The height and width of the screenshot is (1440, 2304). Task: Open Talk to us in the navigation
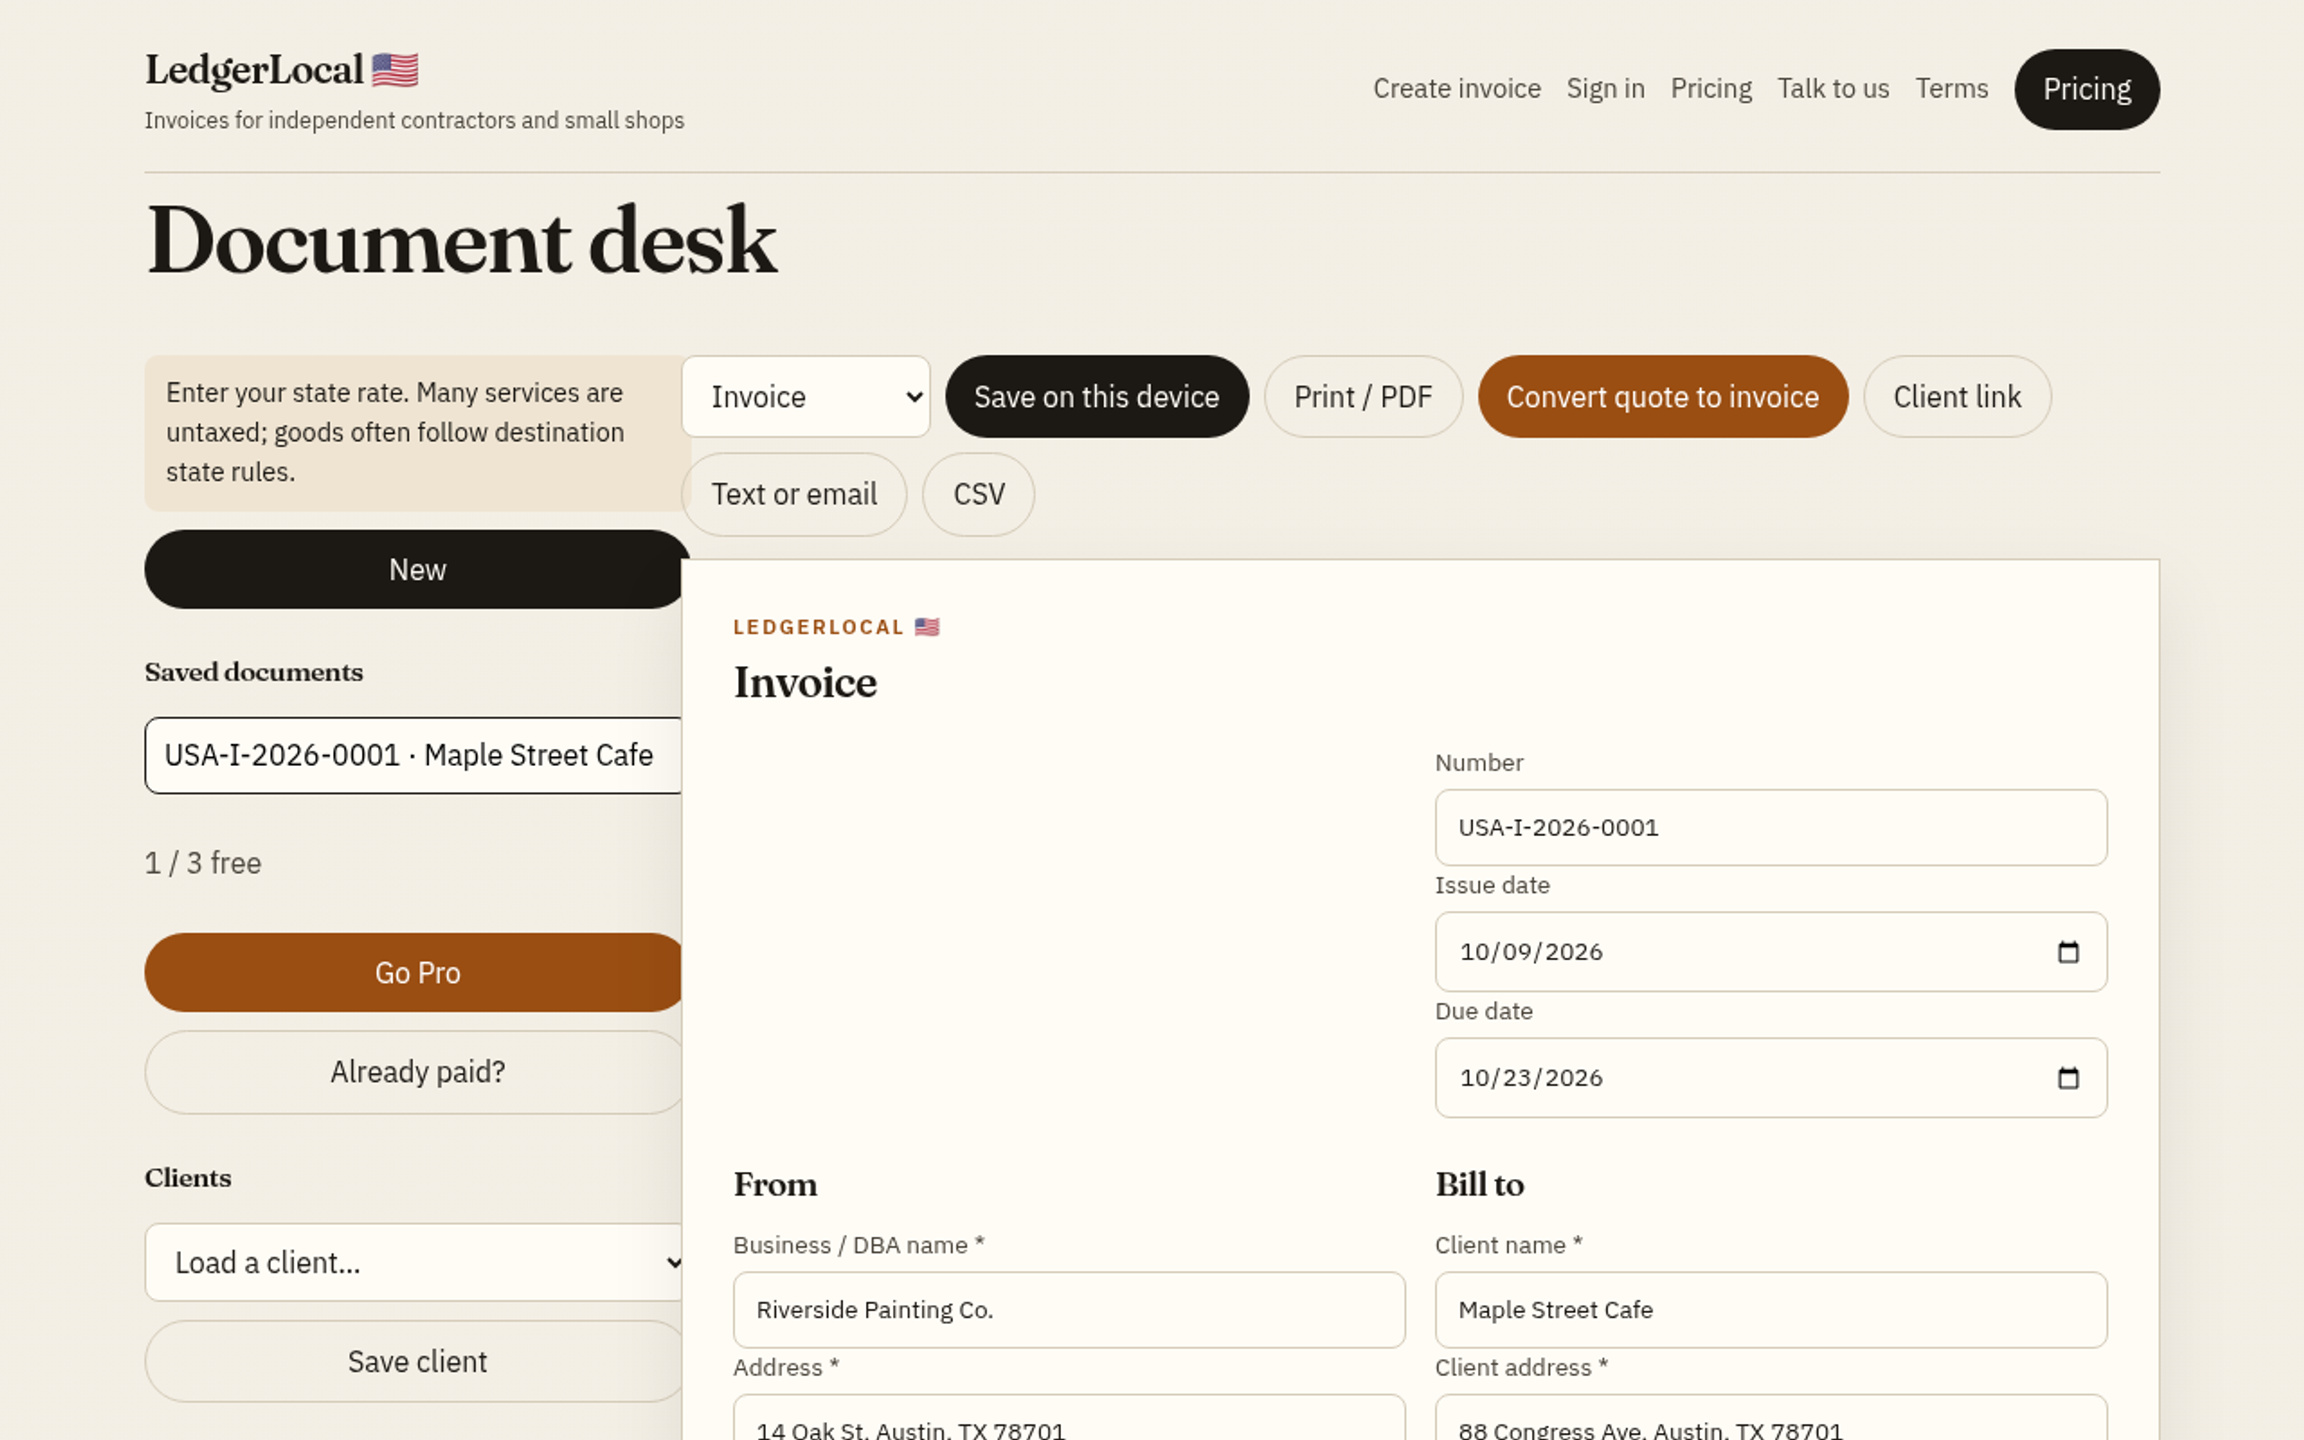1833,89
